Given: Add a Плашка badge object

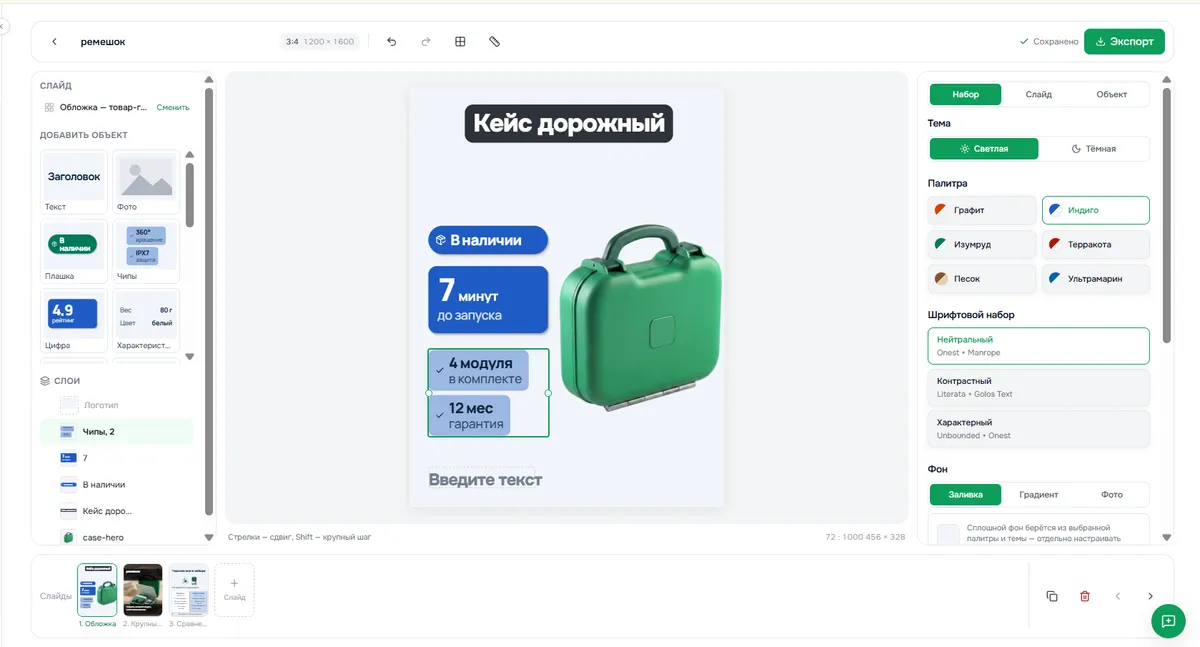Looking at the screenshot, I should (74, 251).
